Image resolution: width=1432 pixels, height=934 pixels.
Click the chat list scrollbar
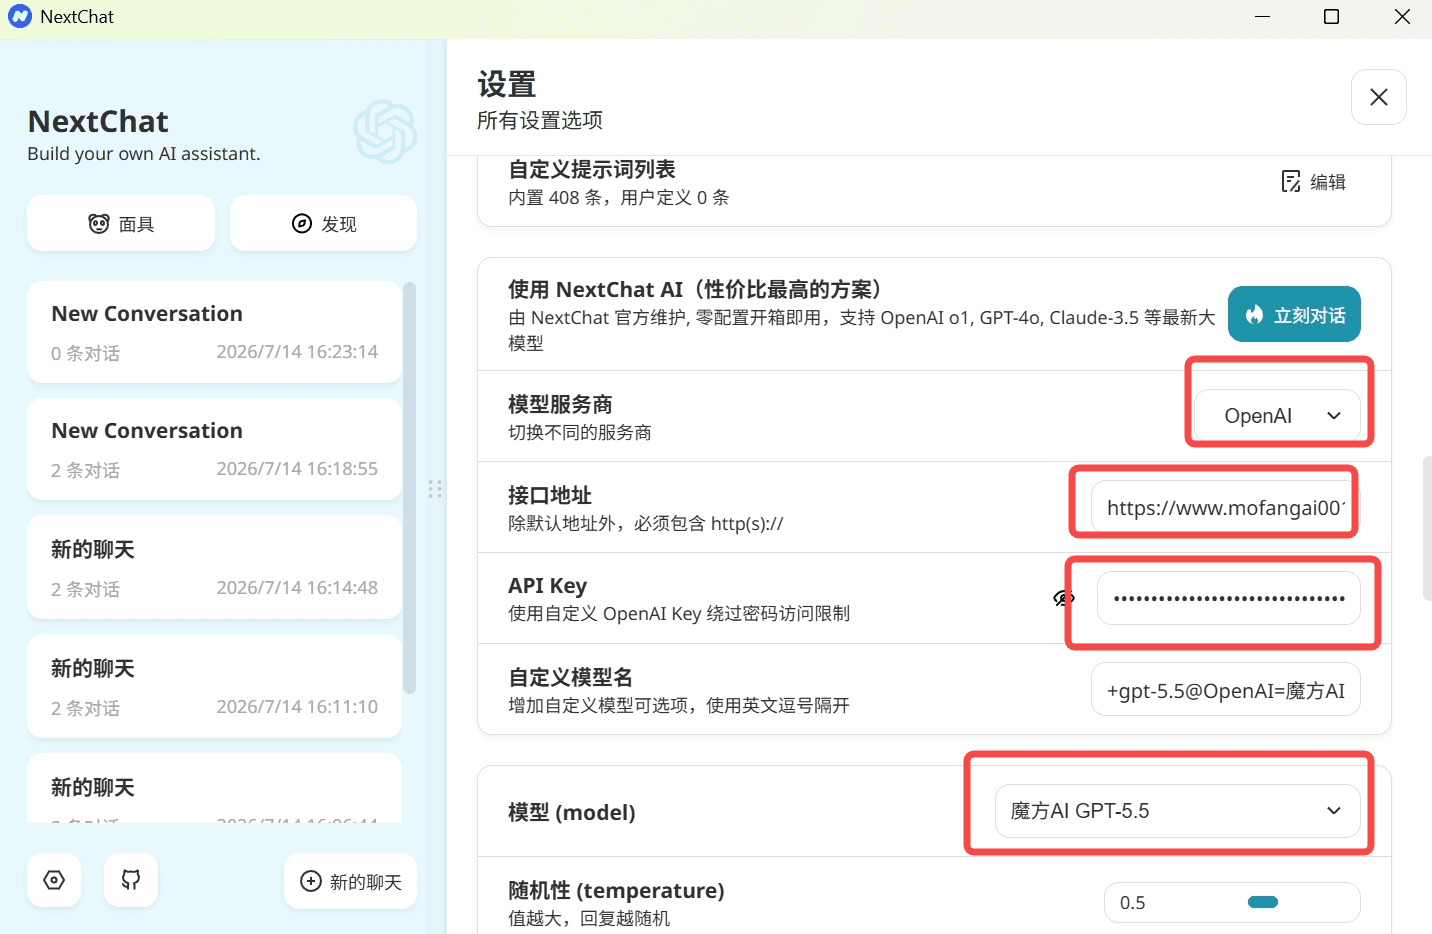409,488
